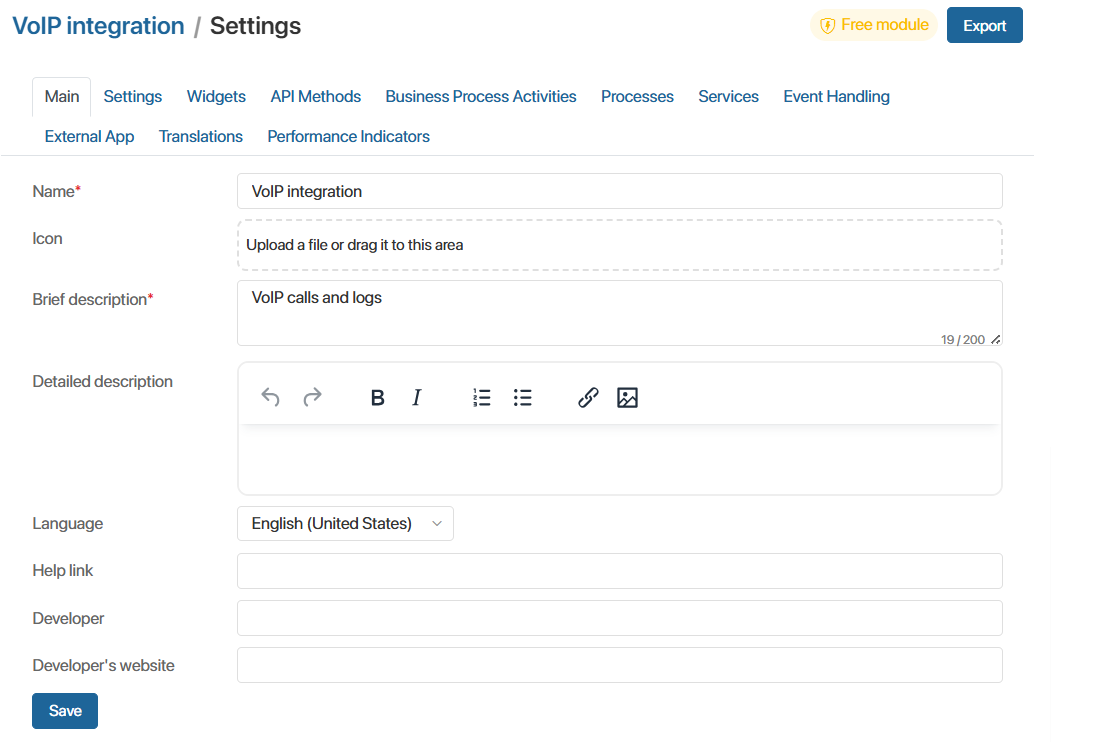
Task: Click the Free module badge
Action: coord(874,25)
